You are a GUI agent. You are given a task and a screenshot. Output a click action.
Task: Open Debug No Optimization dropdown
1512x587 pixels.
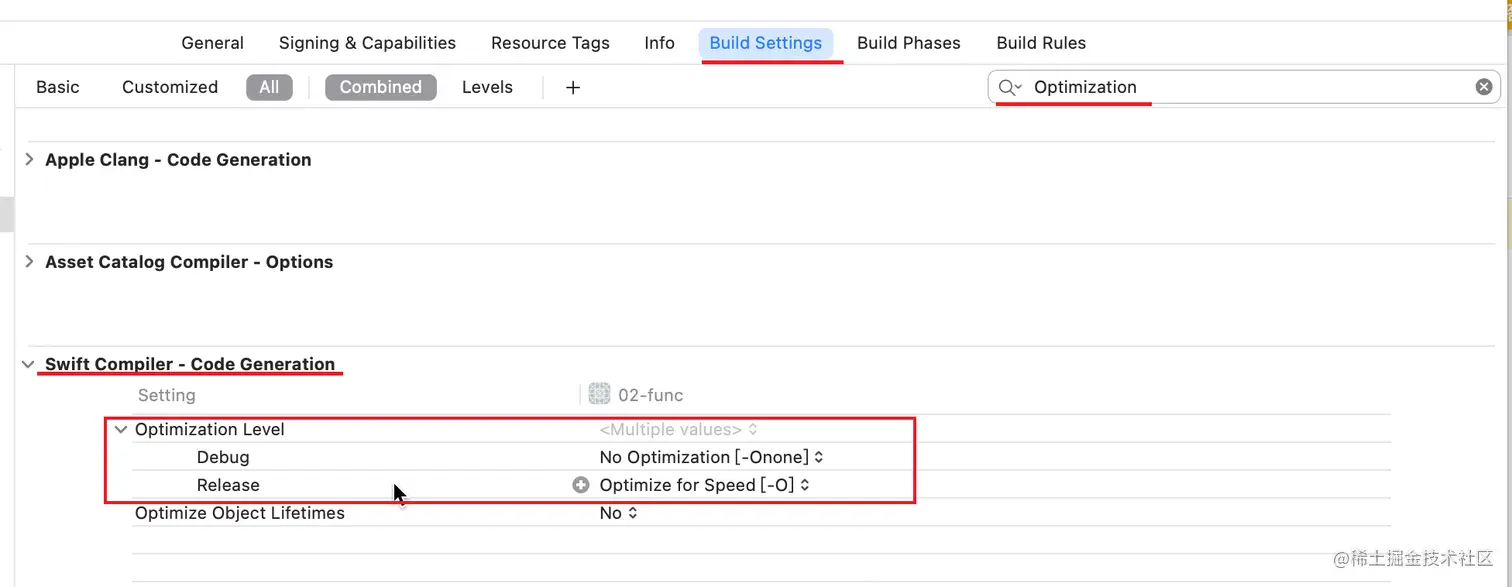711,457
